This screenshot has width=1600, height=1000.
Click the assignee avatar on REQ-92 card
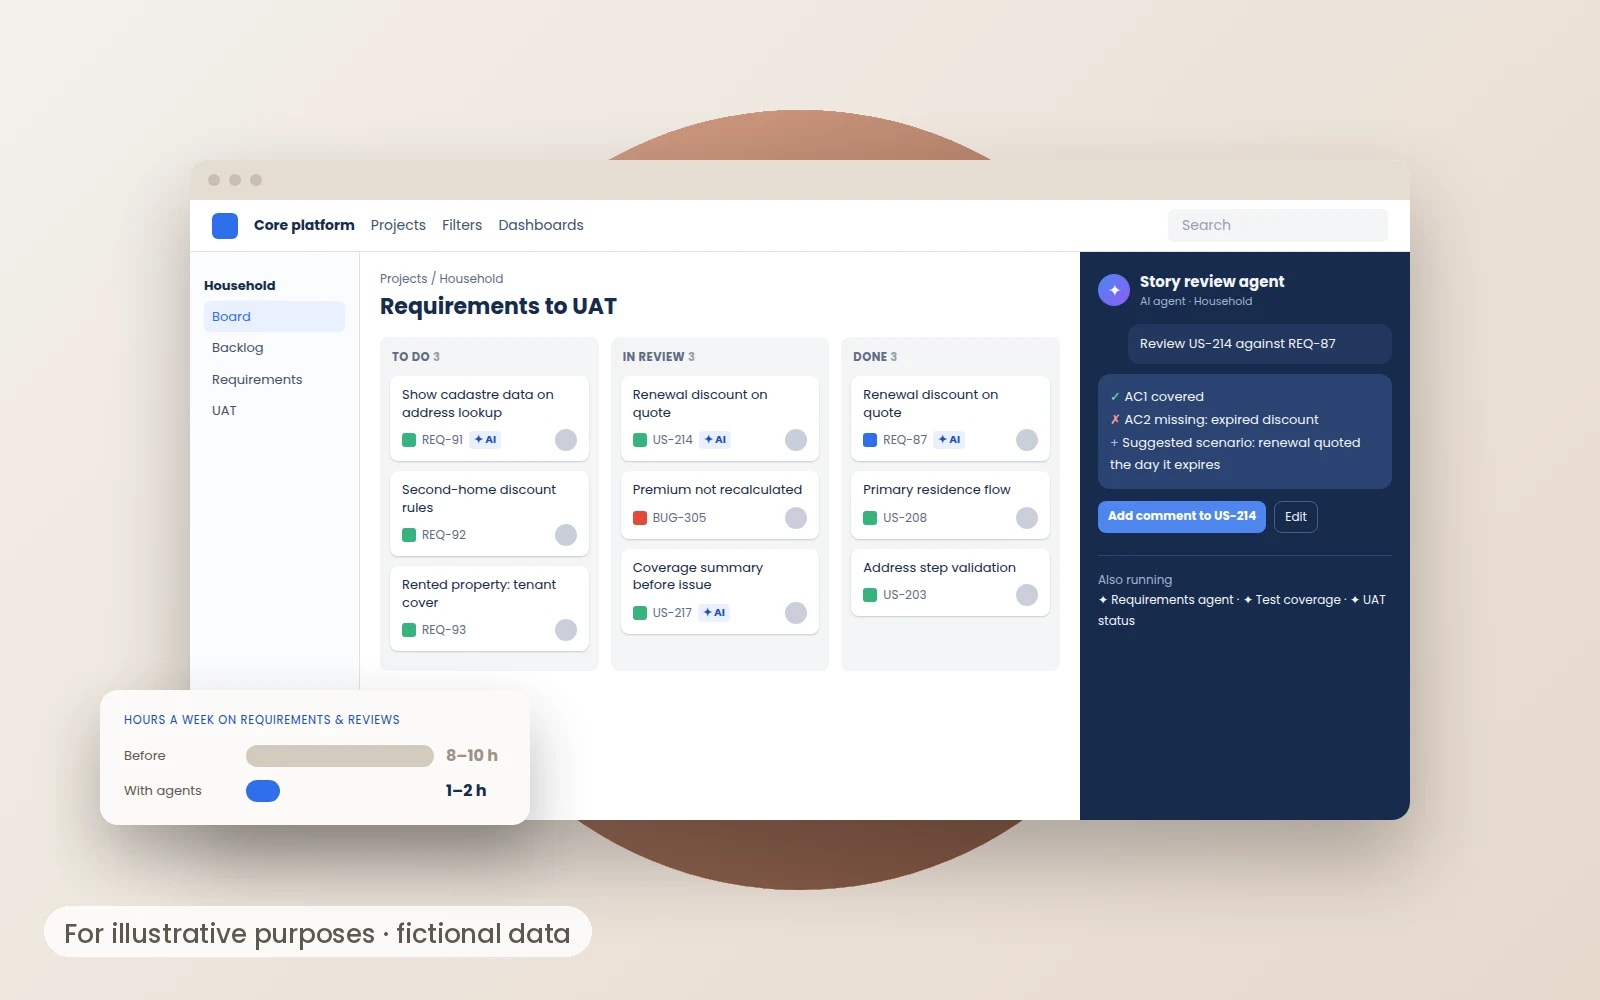pyautogui.click(x=566, y=535)
